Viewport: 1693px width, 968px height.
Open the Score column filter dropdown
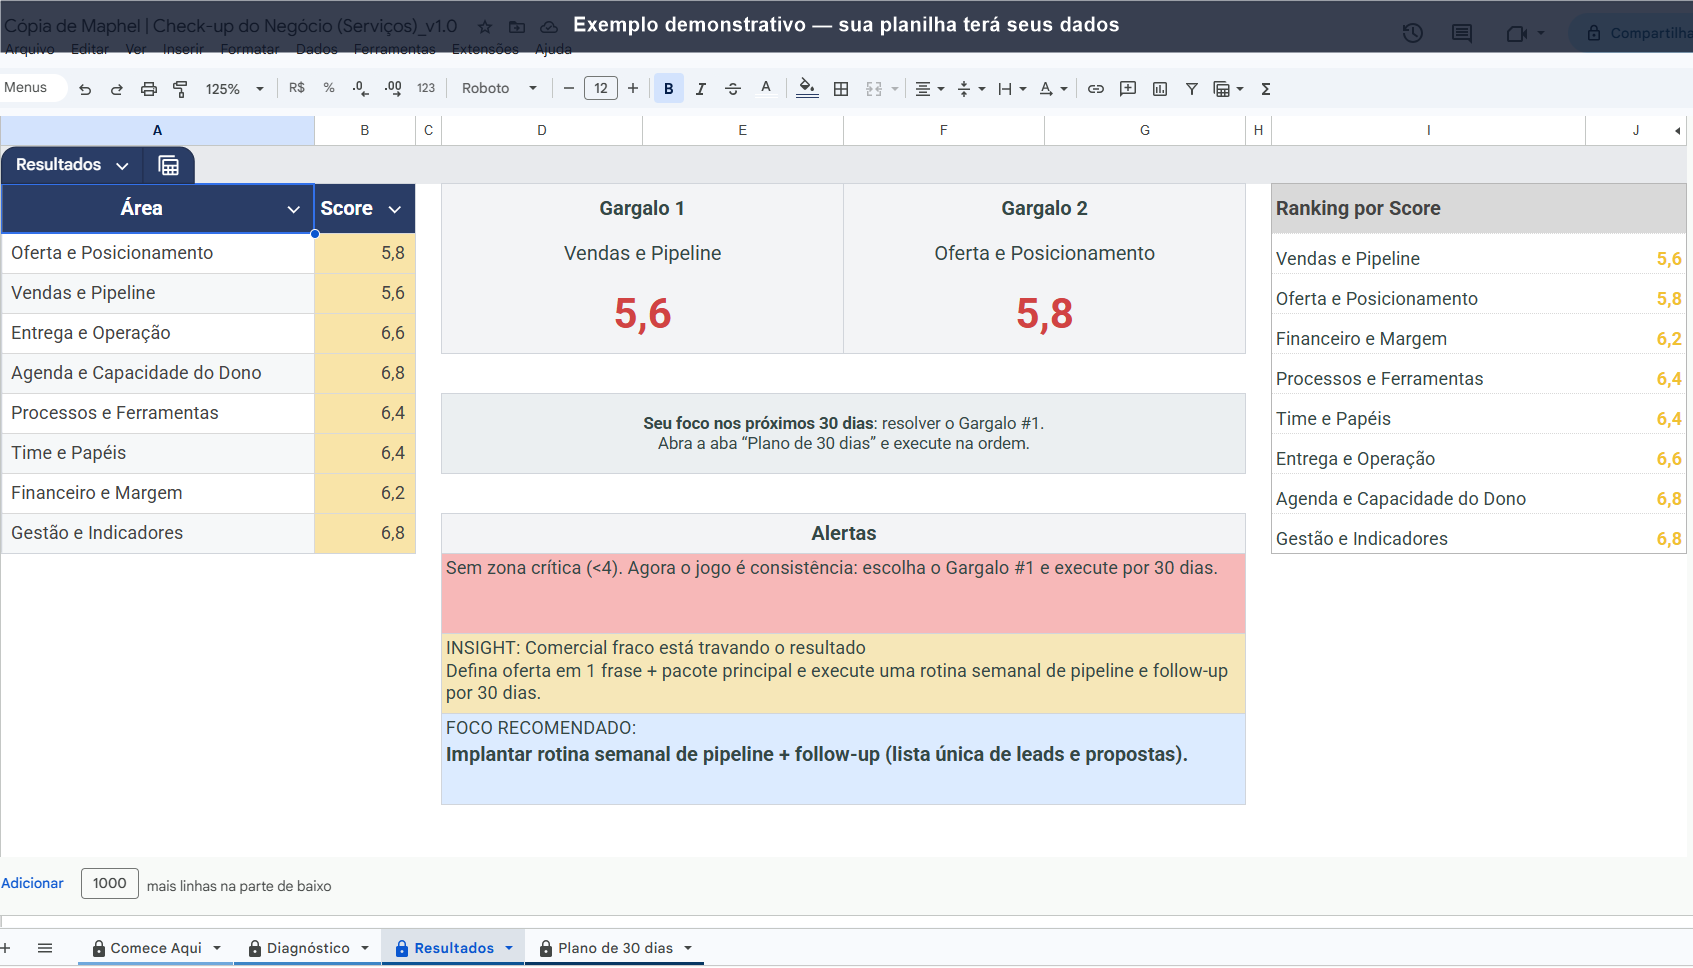(x=395, y=209)
